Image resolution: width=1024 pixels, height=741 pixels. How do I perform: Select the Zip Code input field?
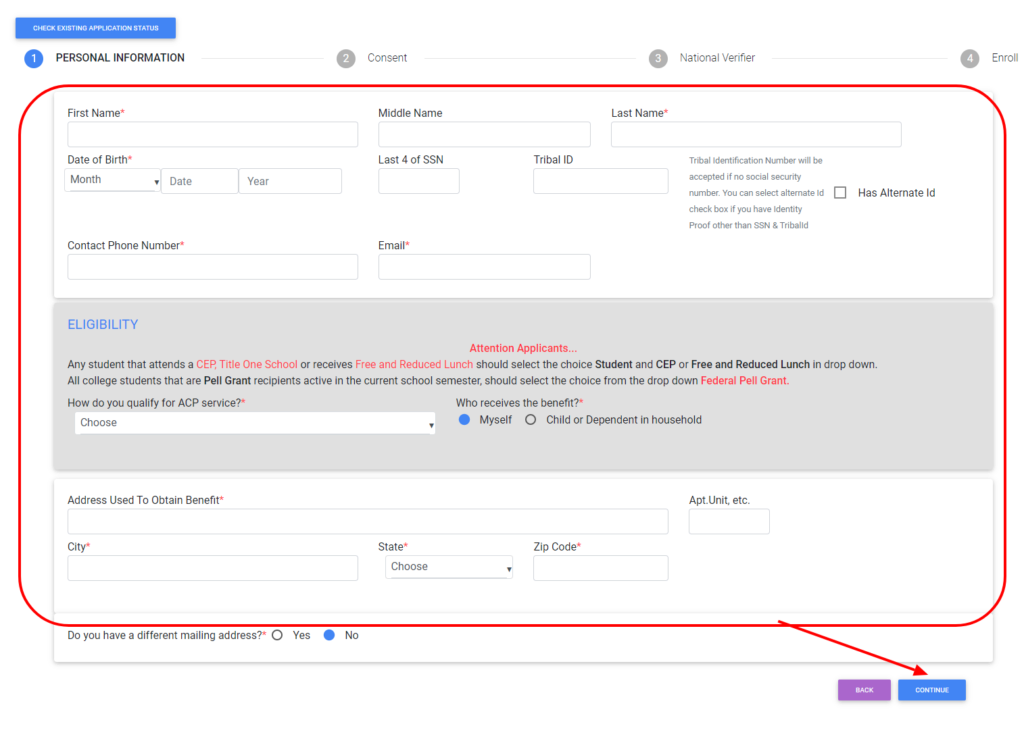click(x=600, y=568)
